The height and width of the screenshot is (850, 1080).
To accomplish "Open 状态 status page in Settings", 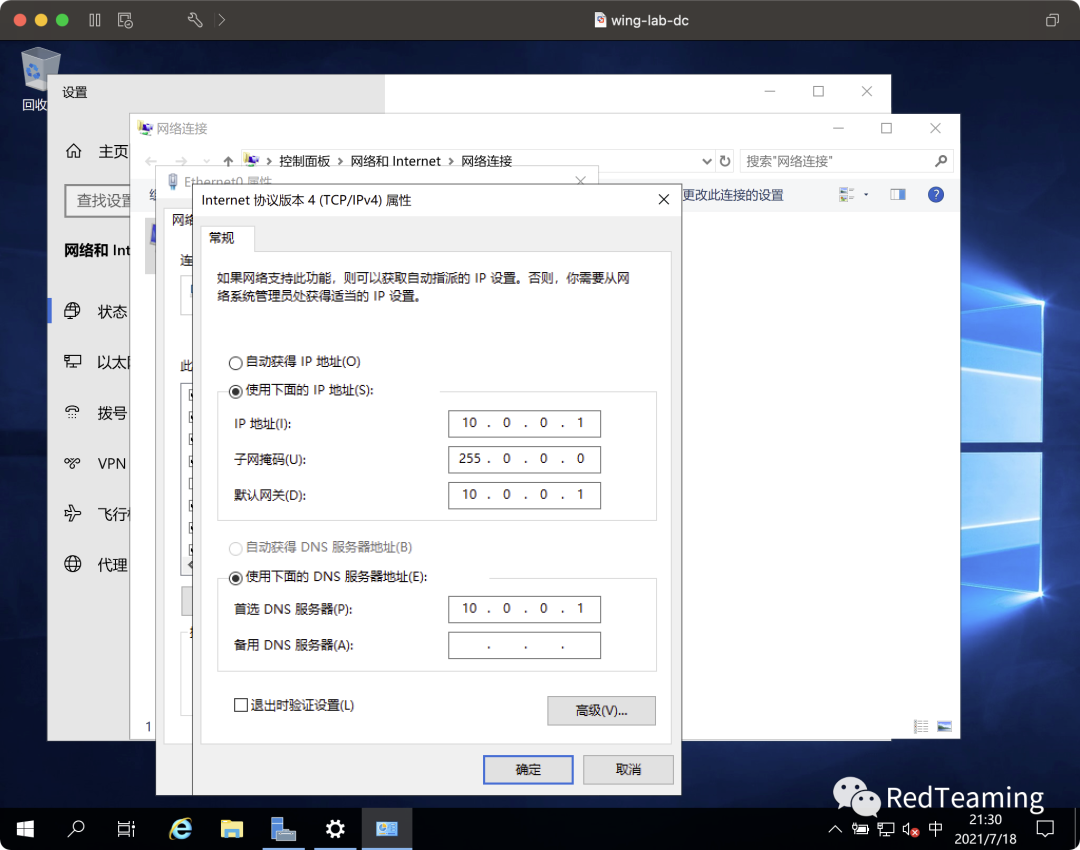I will pyautogui.click(x=95, y=311).
